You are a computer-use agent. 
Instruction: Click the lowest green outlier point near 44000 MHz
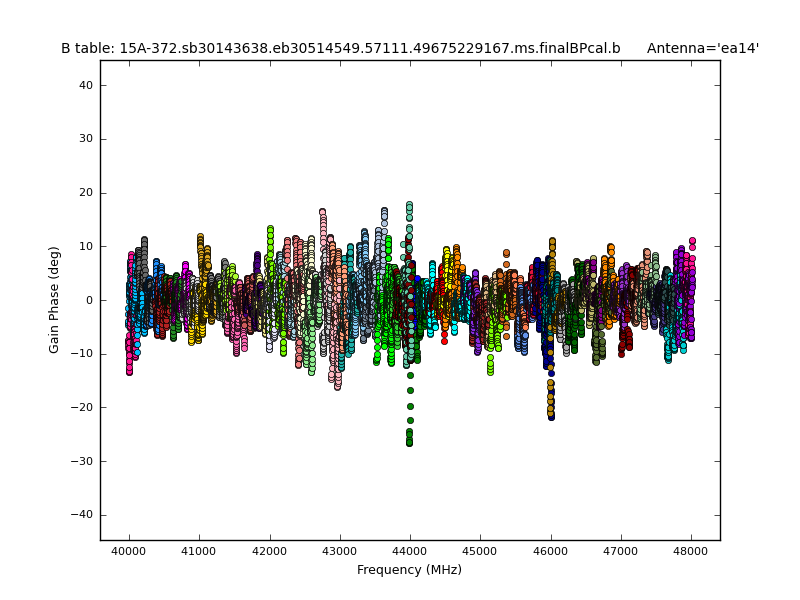pos(410,442)
